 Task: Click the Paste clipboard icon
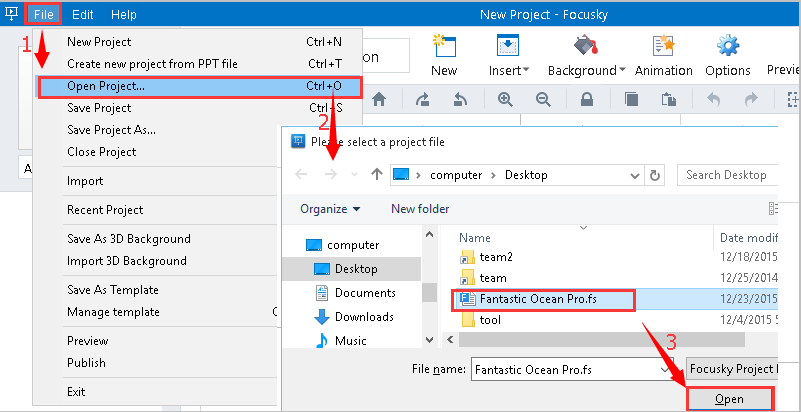(x=669, y=100)
